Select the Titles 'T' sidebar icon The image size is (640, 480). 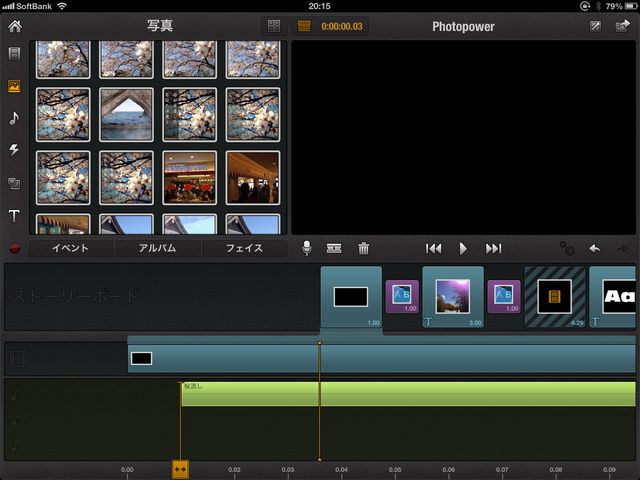[x=14, y=216]
